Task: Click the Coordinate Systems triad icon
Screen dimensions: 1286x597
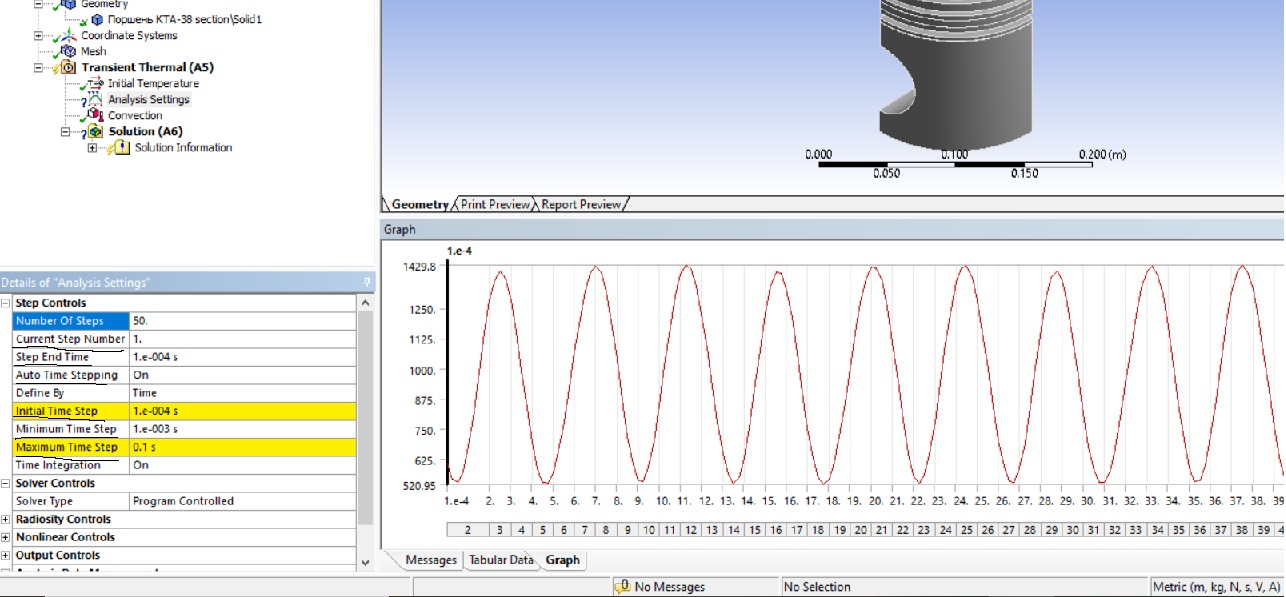Action: click(69, 35)
